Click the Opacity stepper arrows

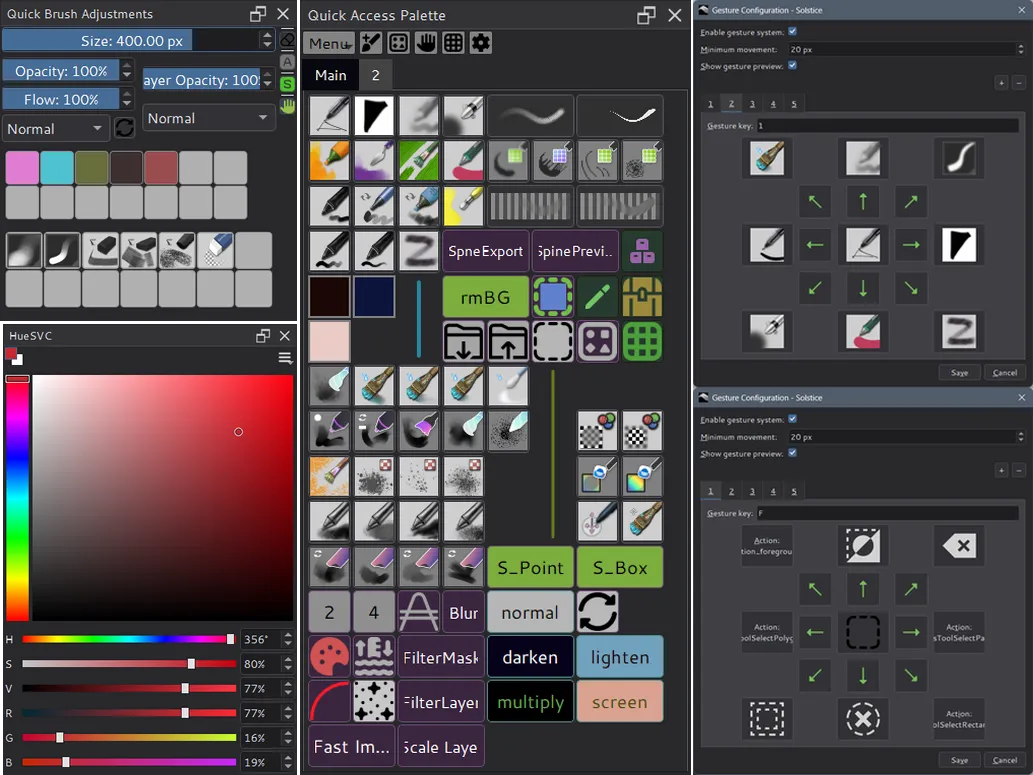tap(126, 71)
